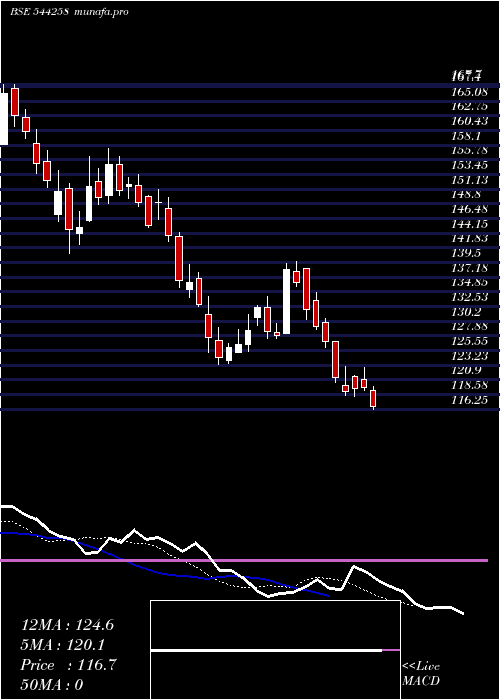Screen dimensions: 500x700
Task: Click the <<Live MACD label
Action: 421,674
